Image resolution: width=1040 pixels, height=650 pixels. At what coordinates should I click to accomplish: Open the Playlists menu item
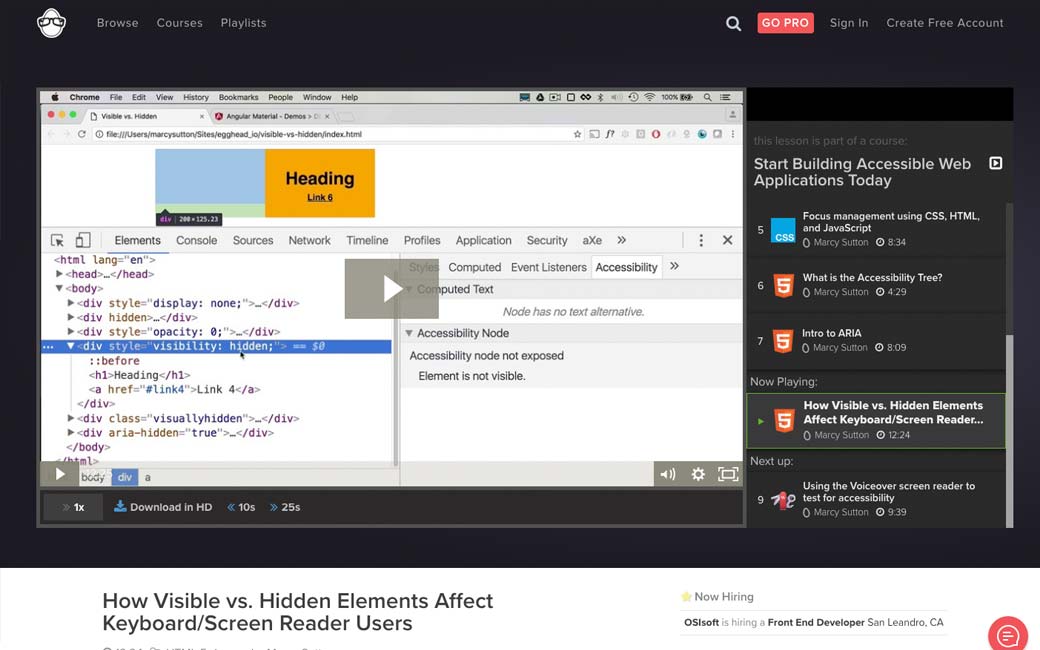click(243, 23)
